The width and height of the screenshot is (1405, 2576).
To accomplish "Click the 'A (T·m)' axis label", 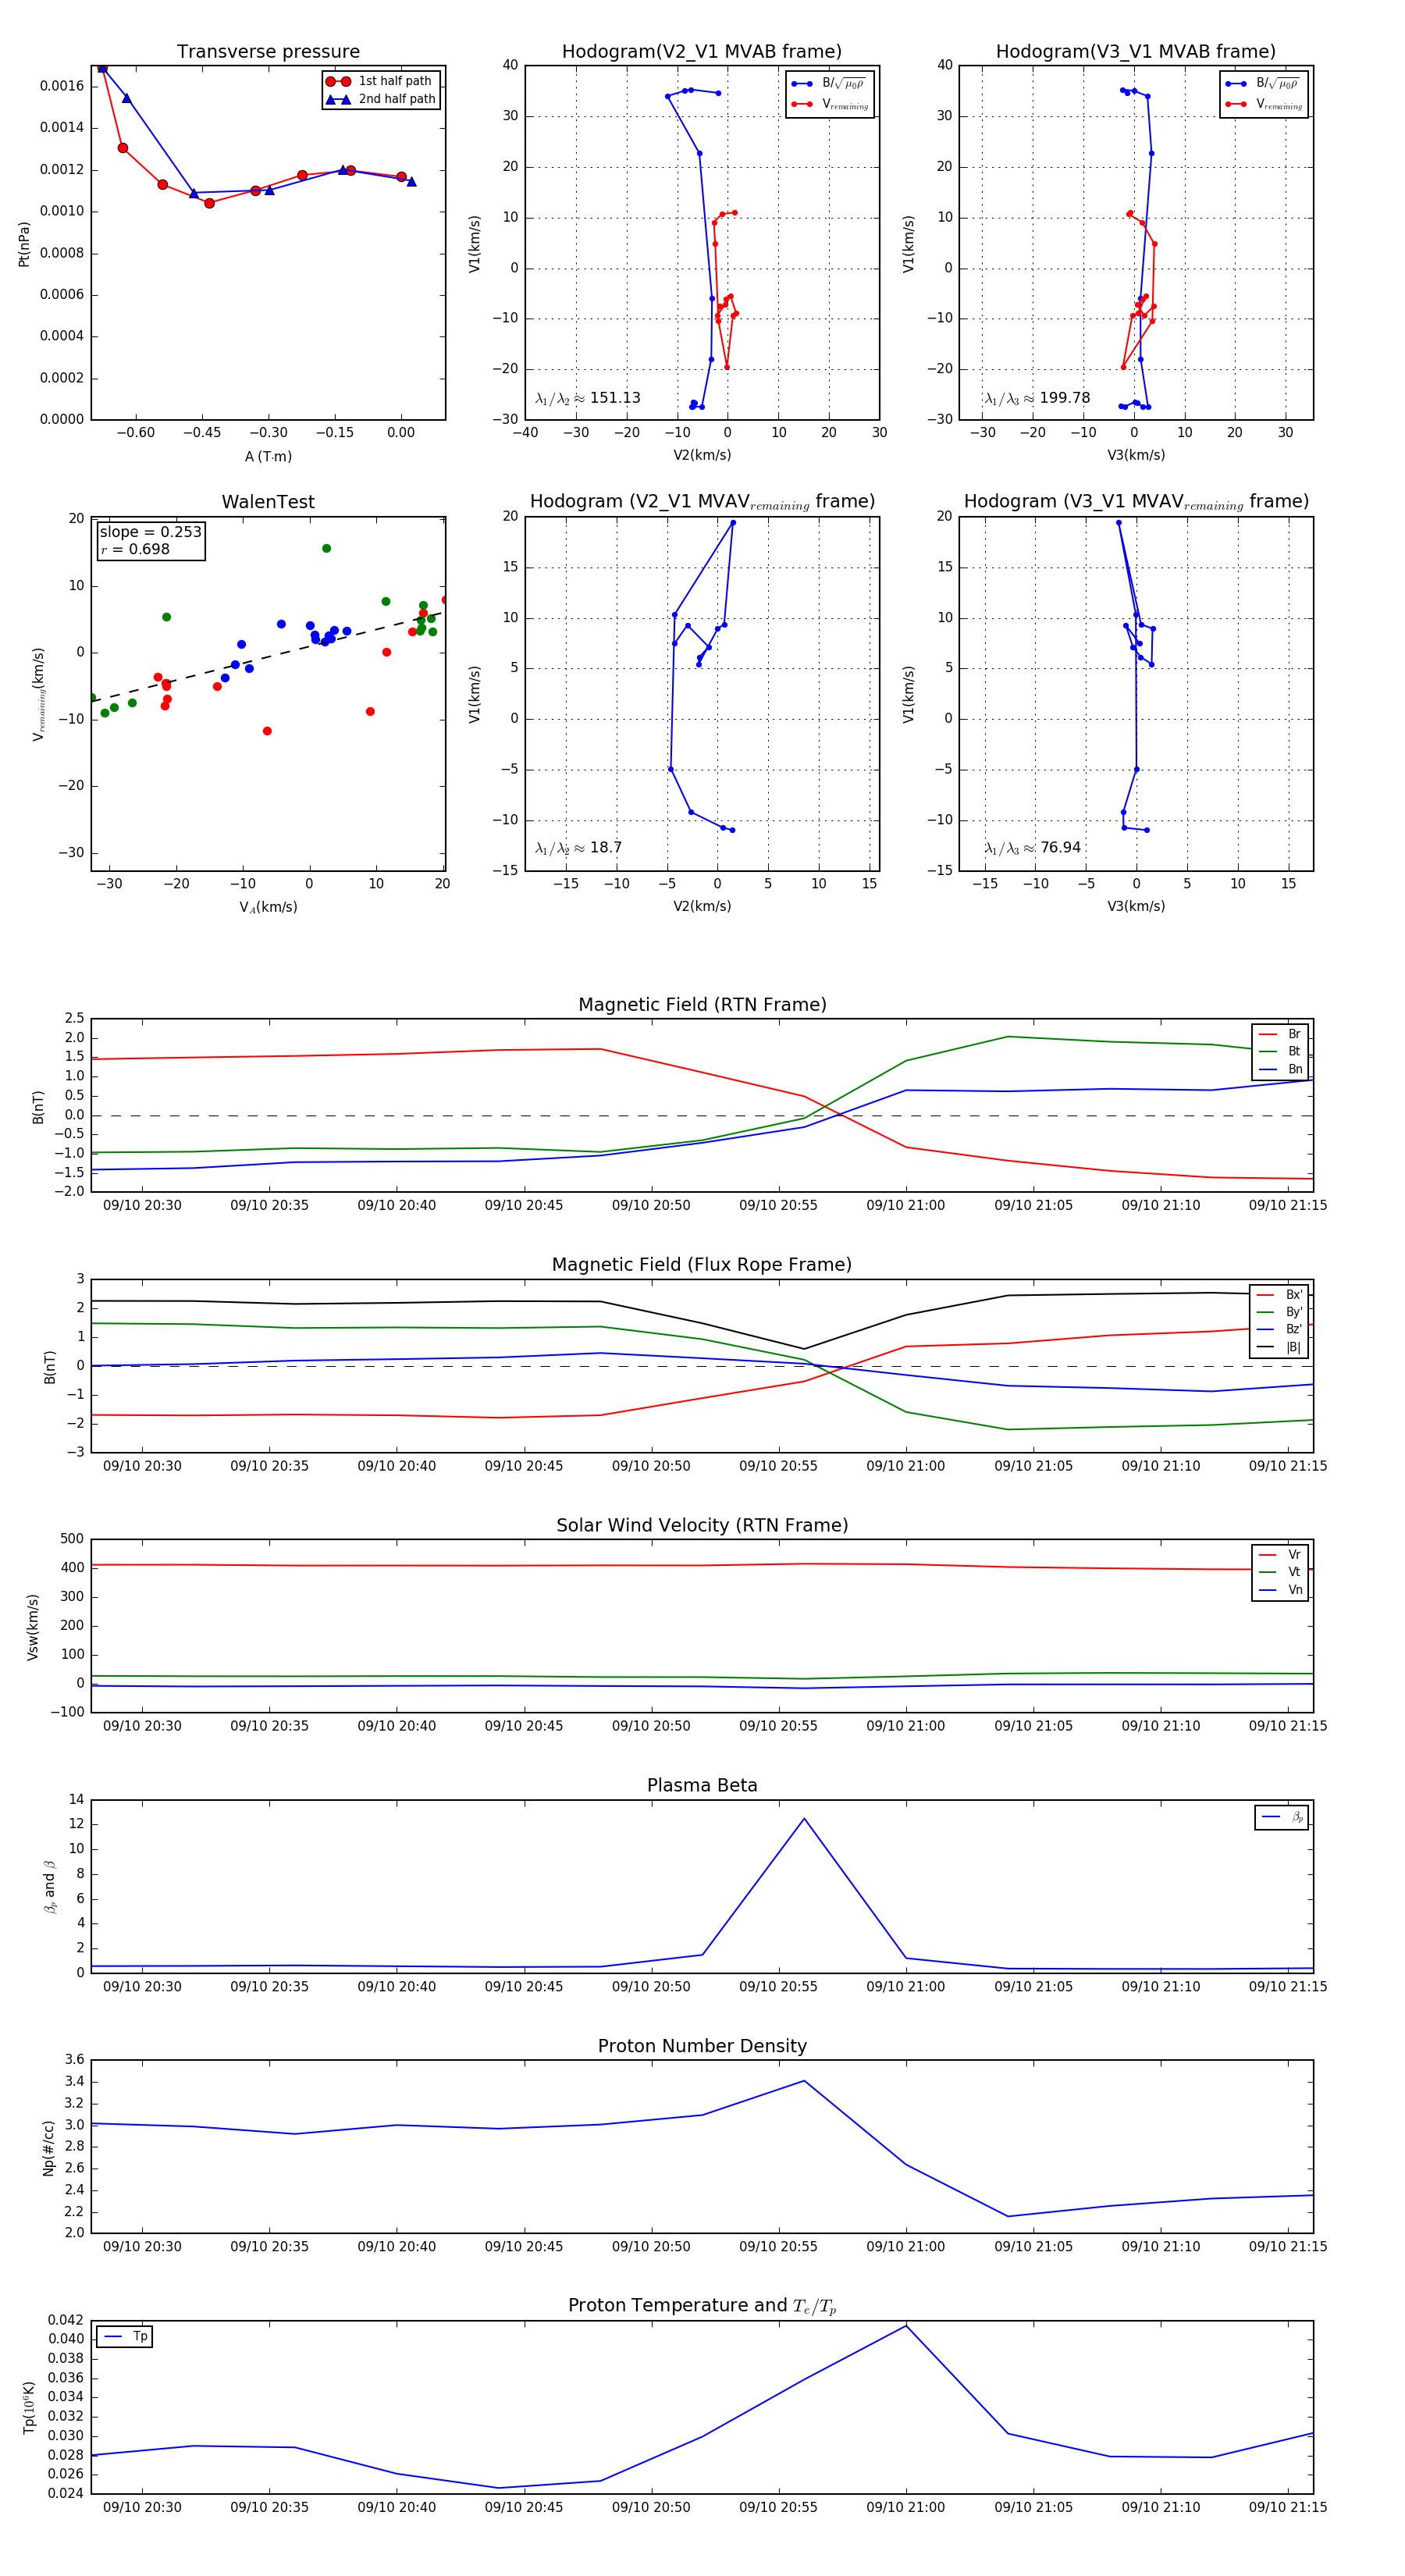I will coord(268,456).
